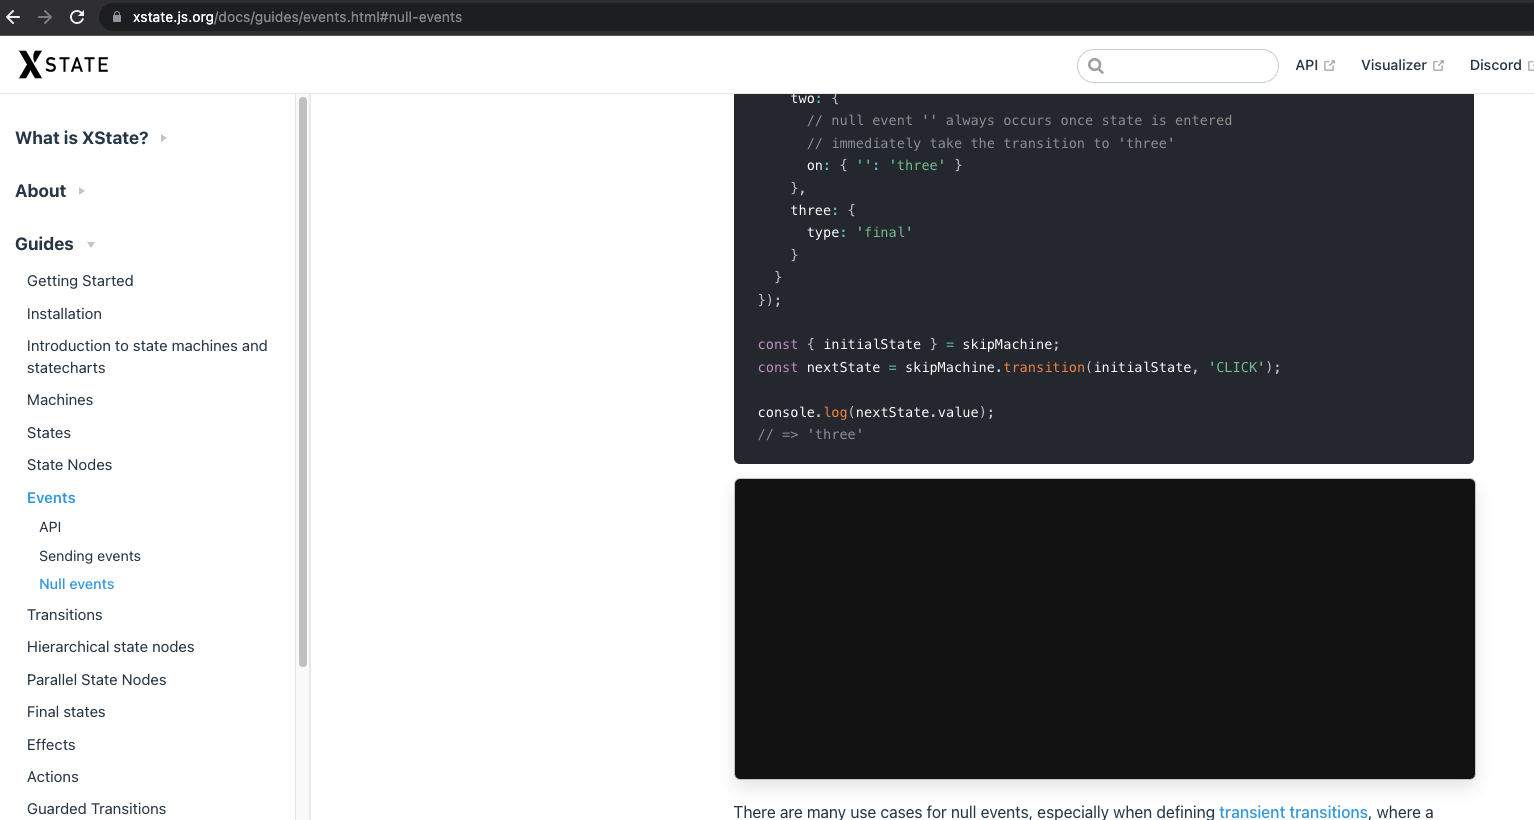Click the external-link icon next to API
This screenshot has height=820, width=1534.
click(x=1329, y=64)
